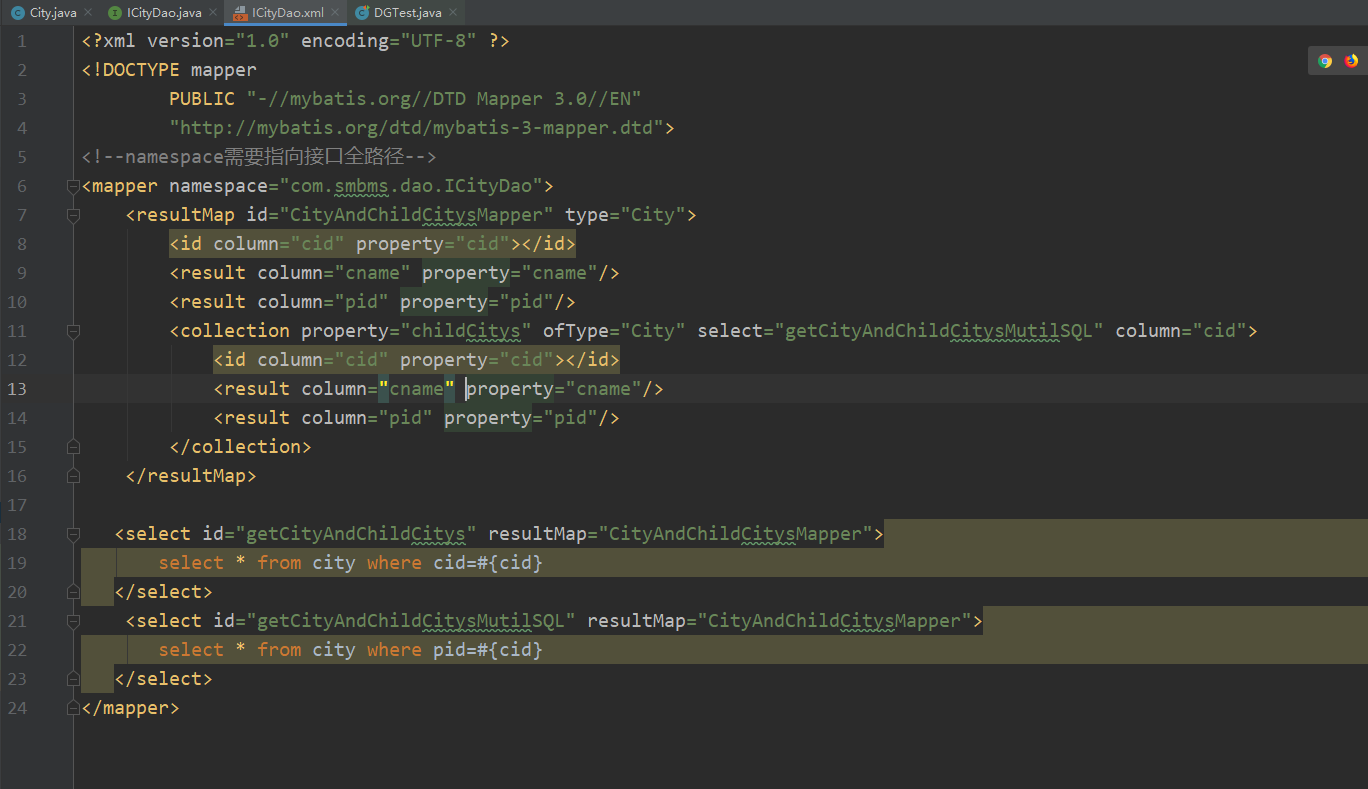Image resolution: width=1368 pixels, height=789 pixels.
Task: Click result column="pid" on line 14
Action: (323, 418)
